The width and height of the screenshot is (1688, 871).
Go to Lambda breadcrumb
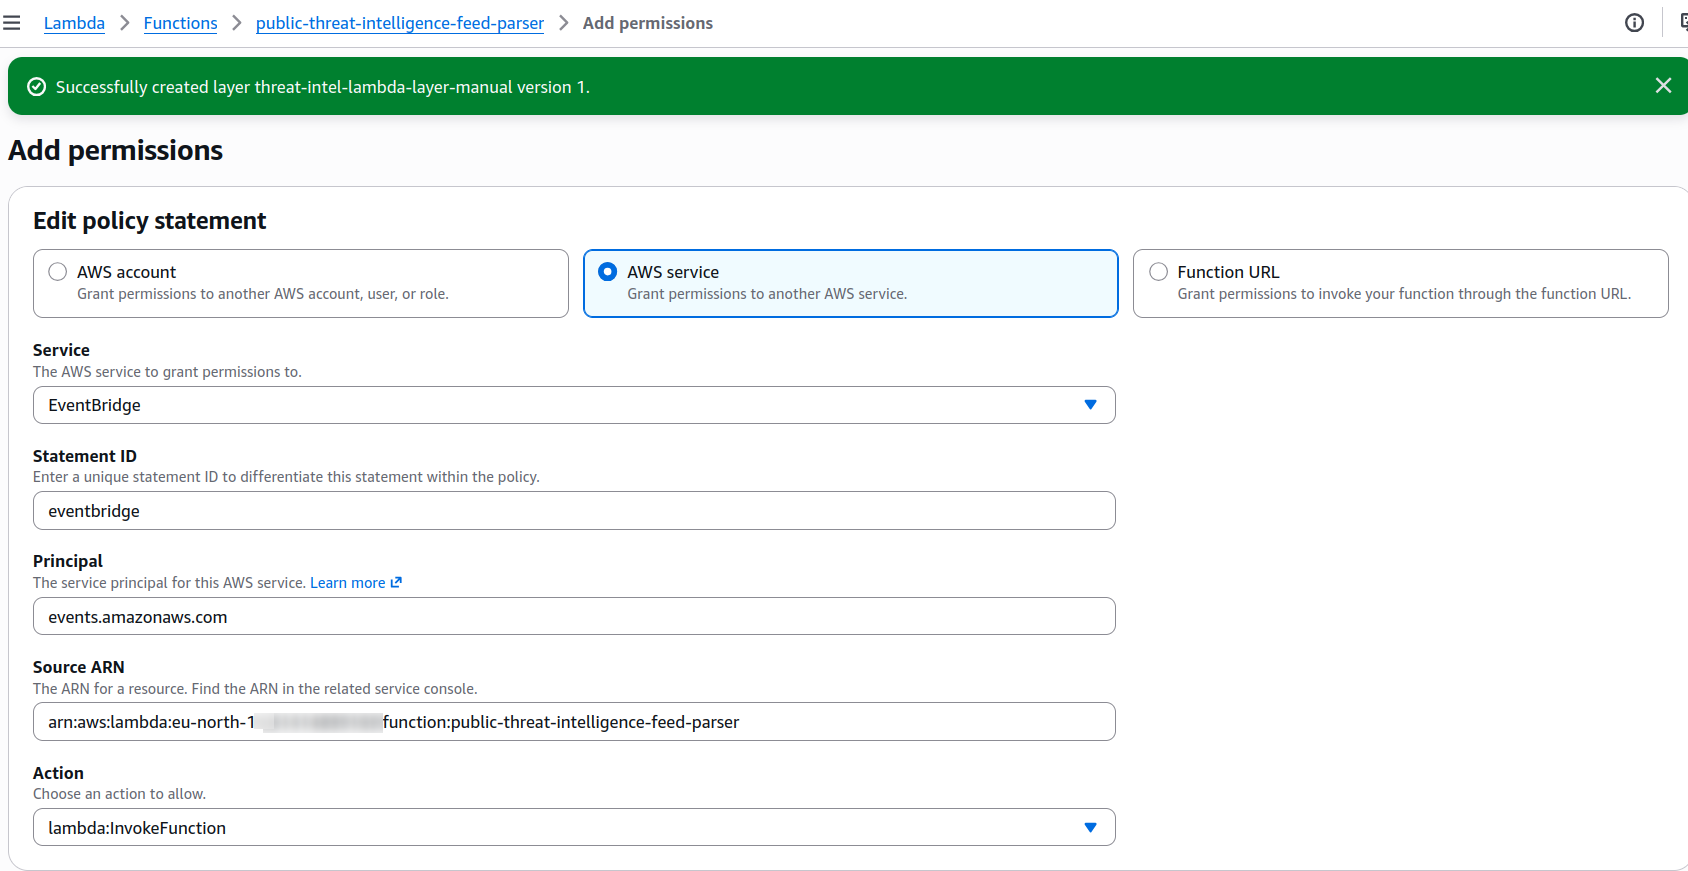(74, 23)
